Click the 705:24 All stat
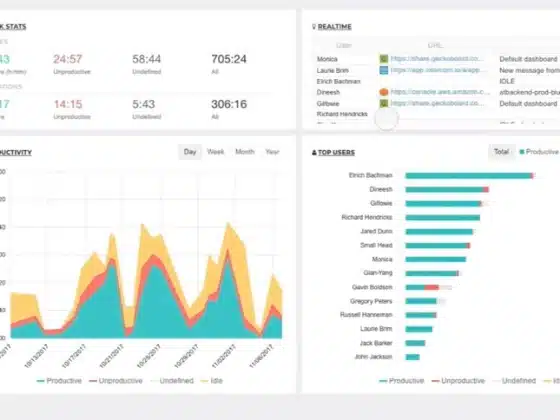560x420 pixels. point(229,59)
